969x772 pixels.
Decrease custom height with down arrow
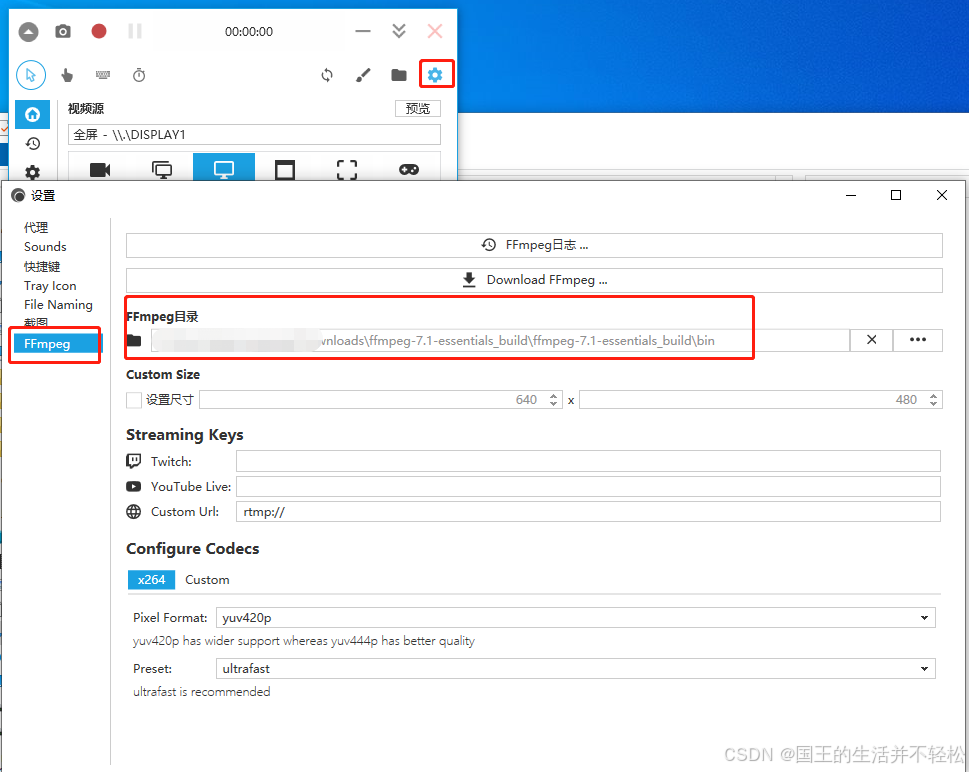tap(933, 404)
